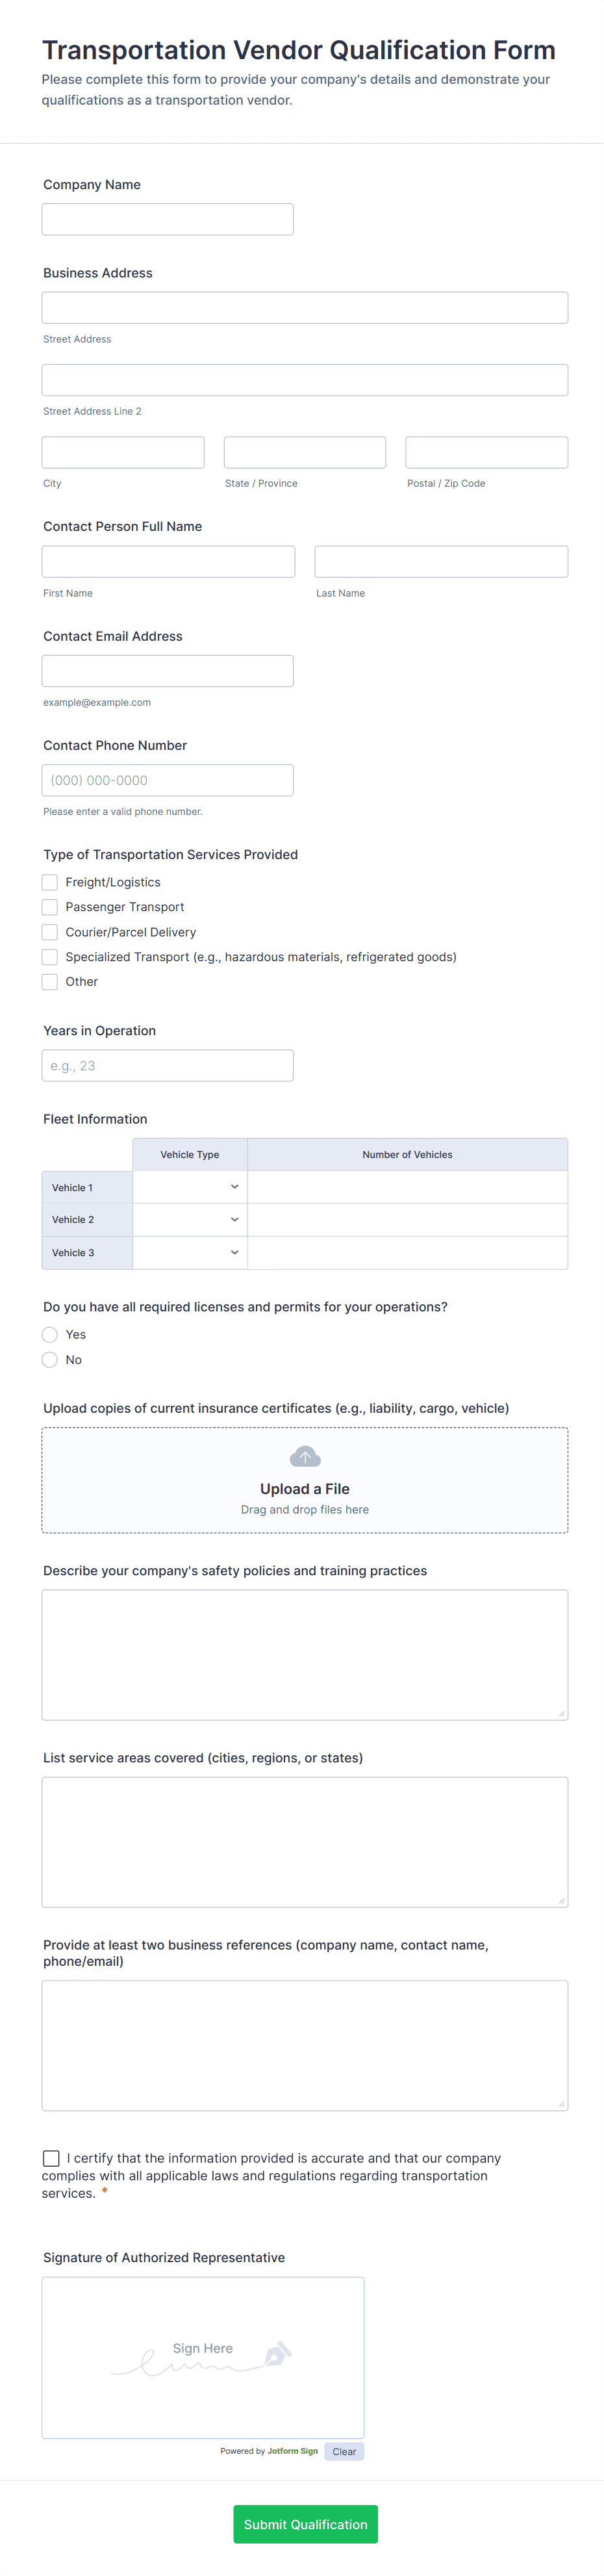The width and height of the screenshot is (604, 2576).
Task: Focus the Company Name field
Action: [x=168, y=219]
